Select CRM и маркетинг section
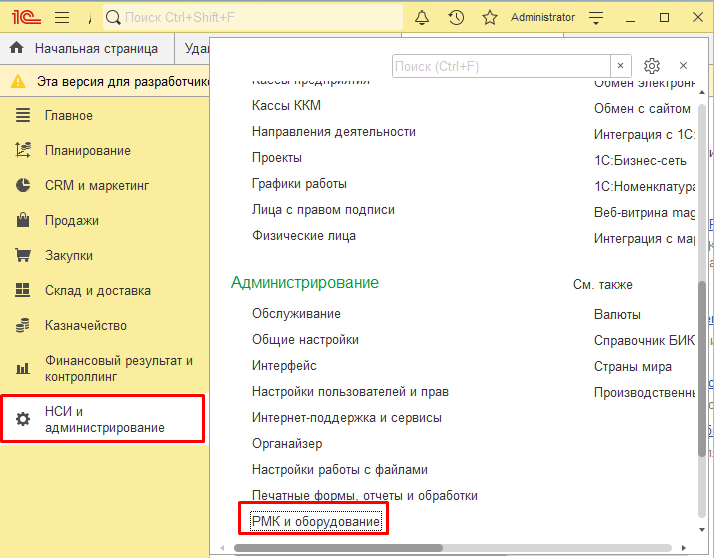The height and width of the screenshot is (558, 714). pos(97,185)
